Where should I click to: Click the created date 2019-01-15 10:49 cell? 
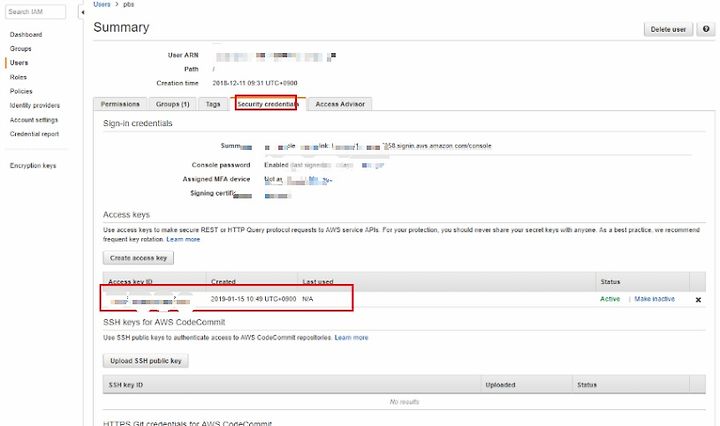pyautogui.click(x=253, y=299)
